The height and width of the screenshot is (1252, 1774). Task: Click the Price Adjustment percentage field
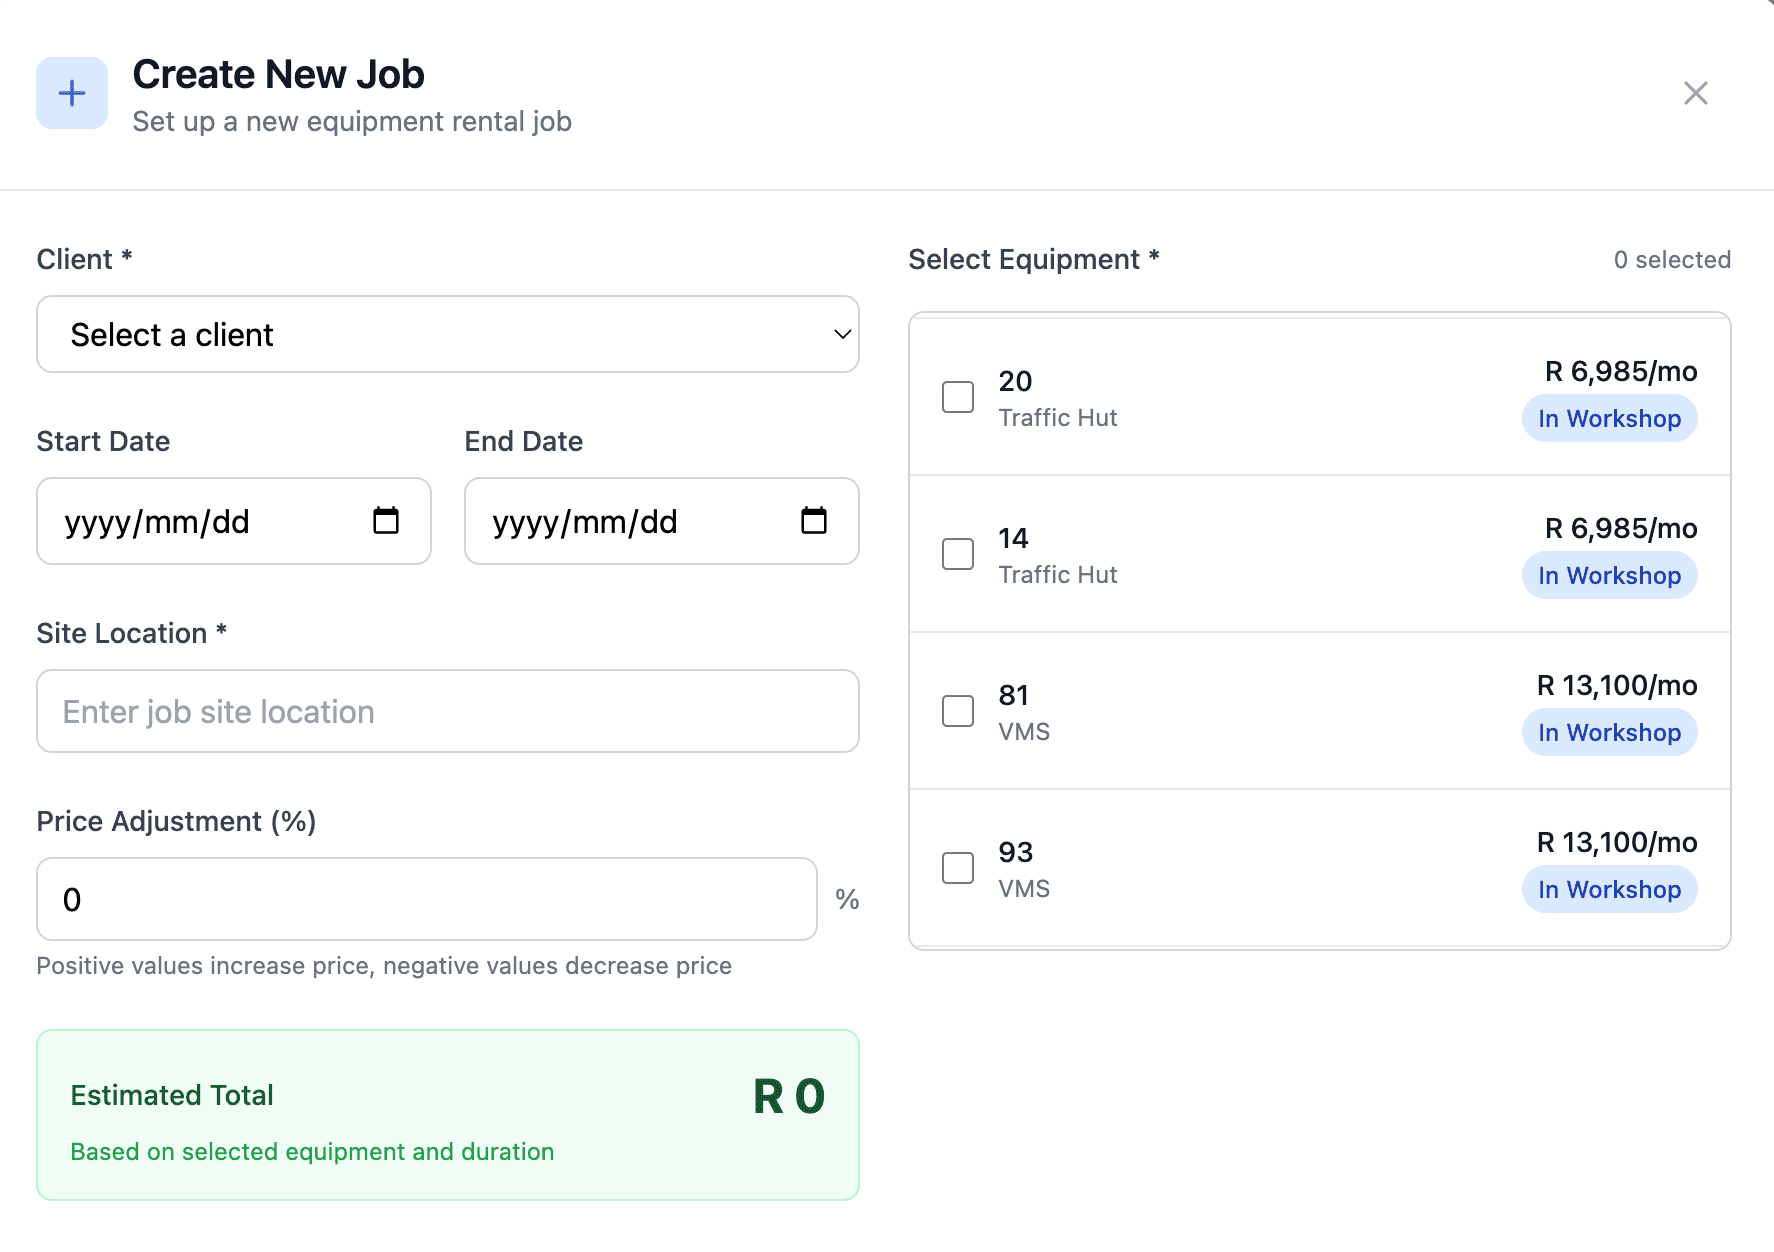pos(427,899)
